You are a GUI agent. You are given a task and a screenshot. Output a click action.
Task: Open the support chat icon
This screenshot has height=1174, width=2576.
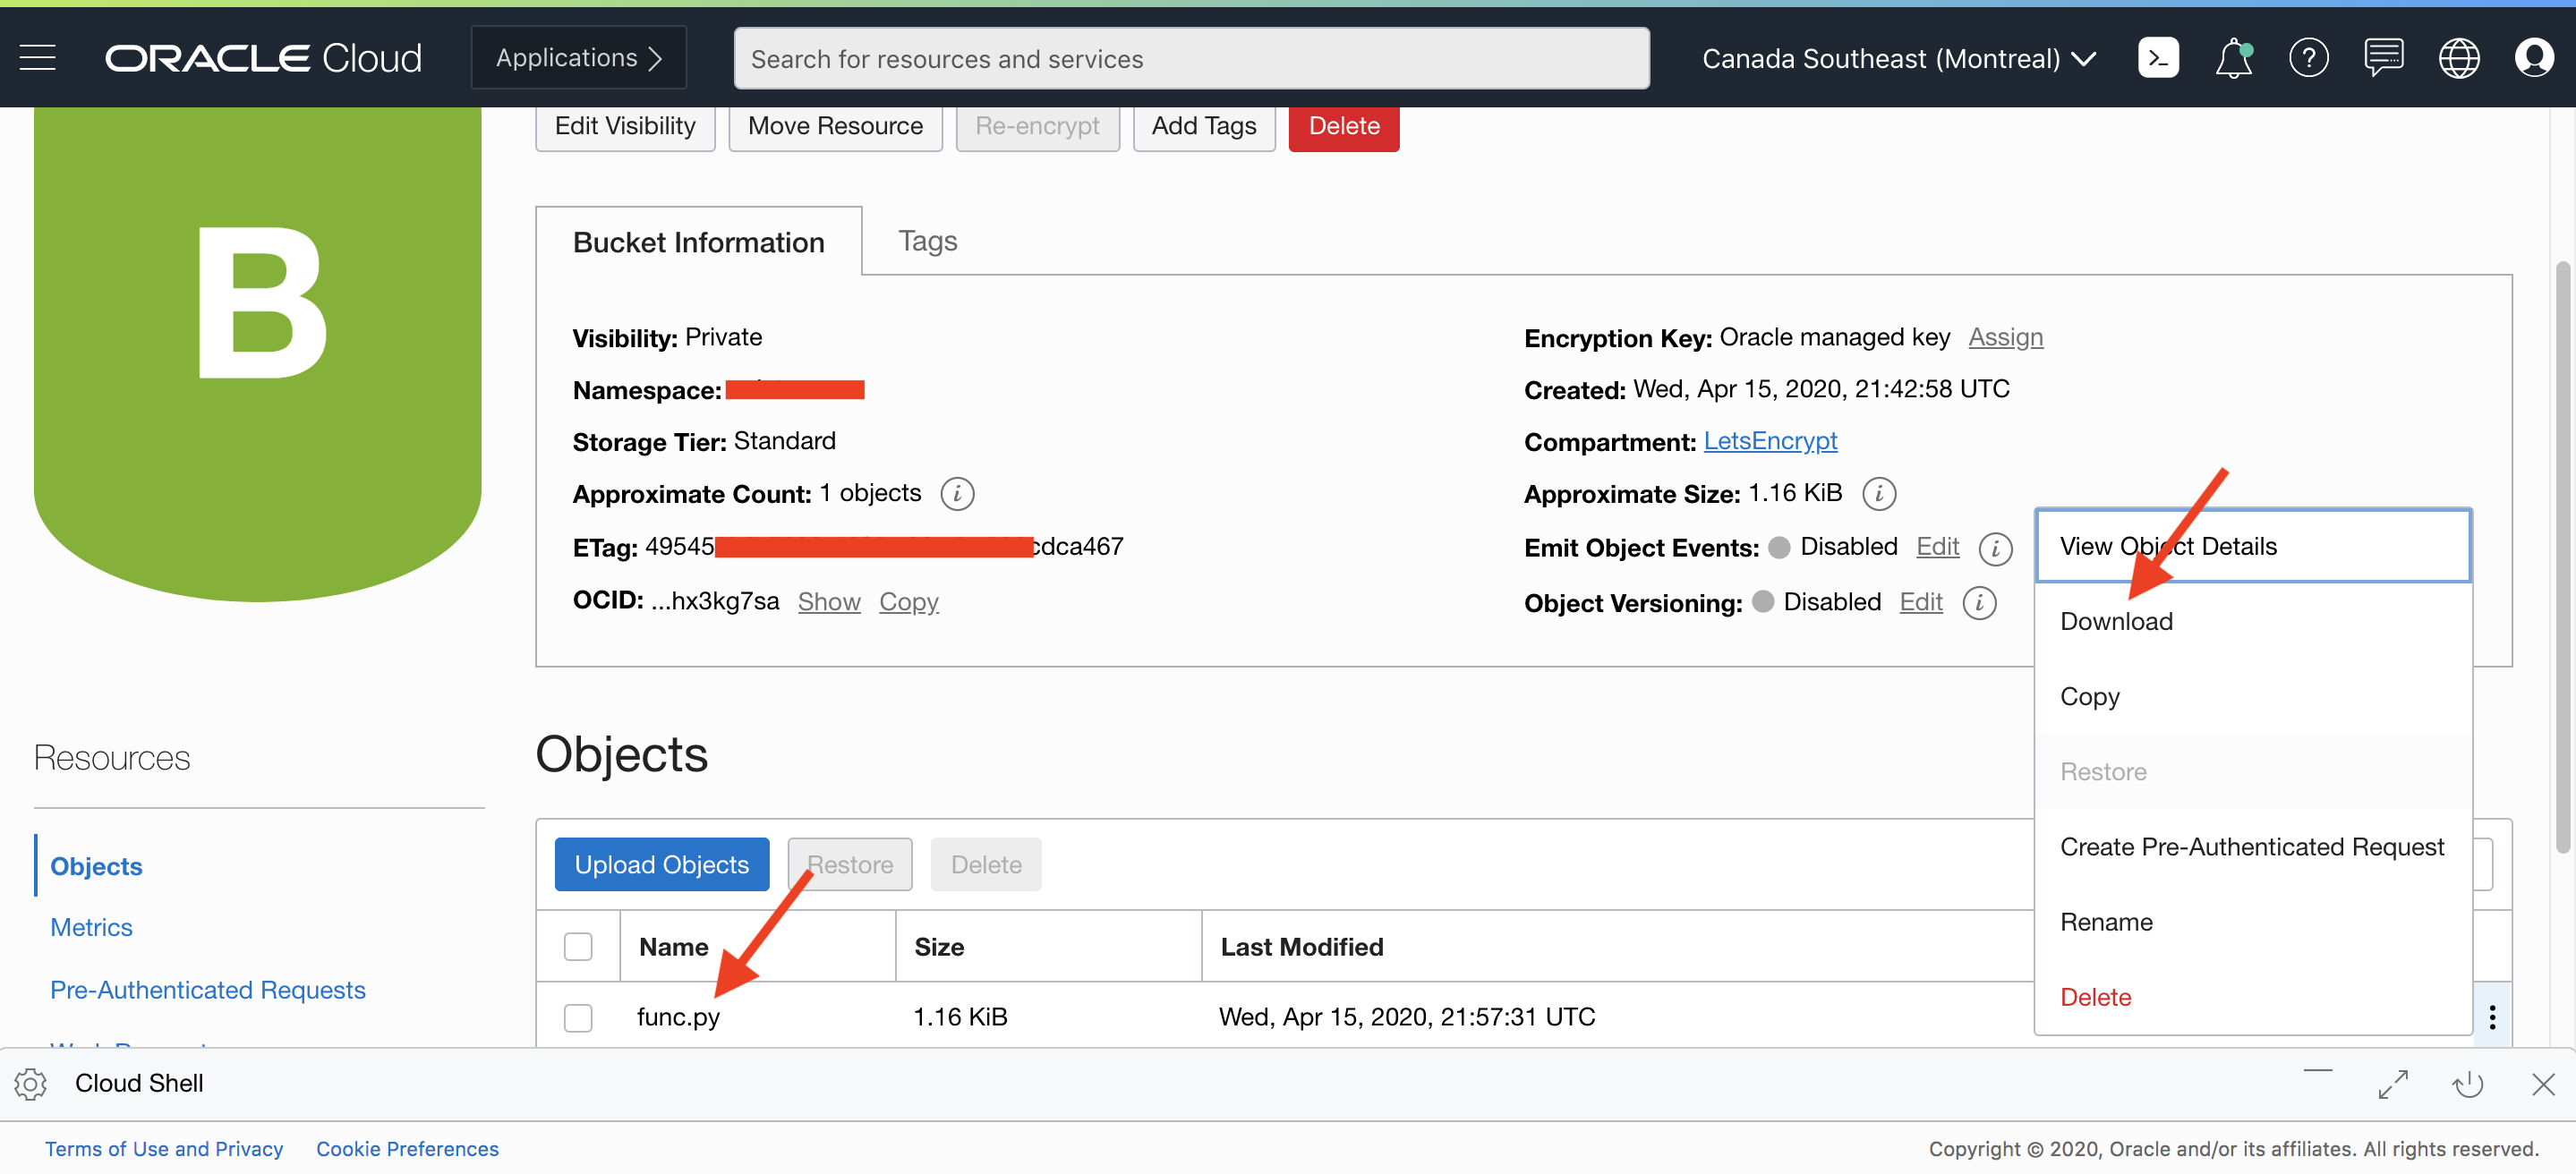point(2383,58)
